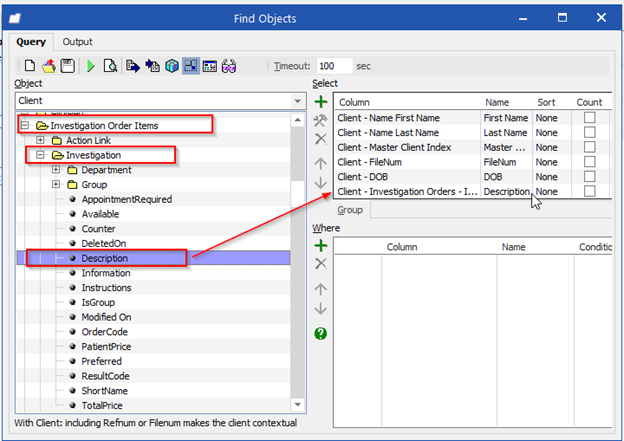Screen dimensions: 624x441
Task: Expand the Department tree folder
Action: 56,170
